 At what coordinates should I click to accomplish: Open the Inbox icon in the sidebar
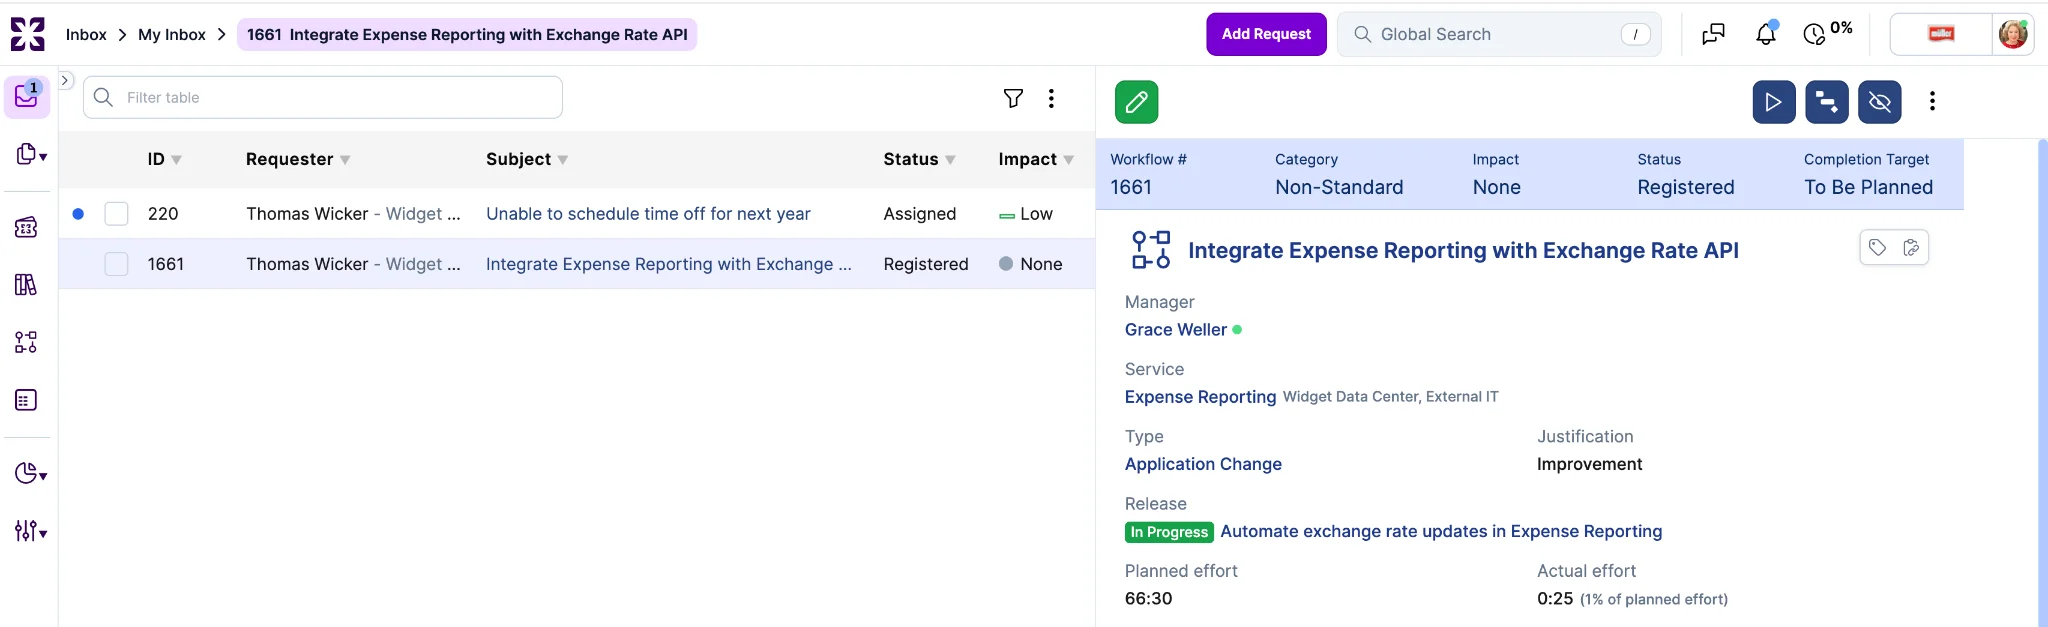tap(27, 97)
